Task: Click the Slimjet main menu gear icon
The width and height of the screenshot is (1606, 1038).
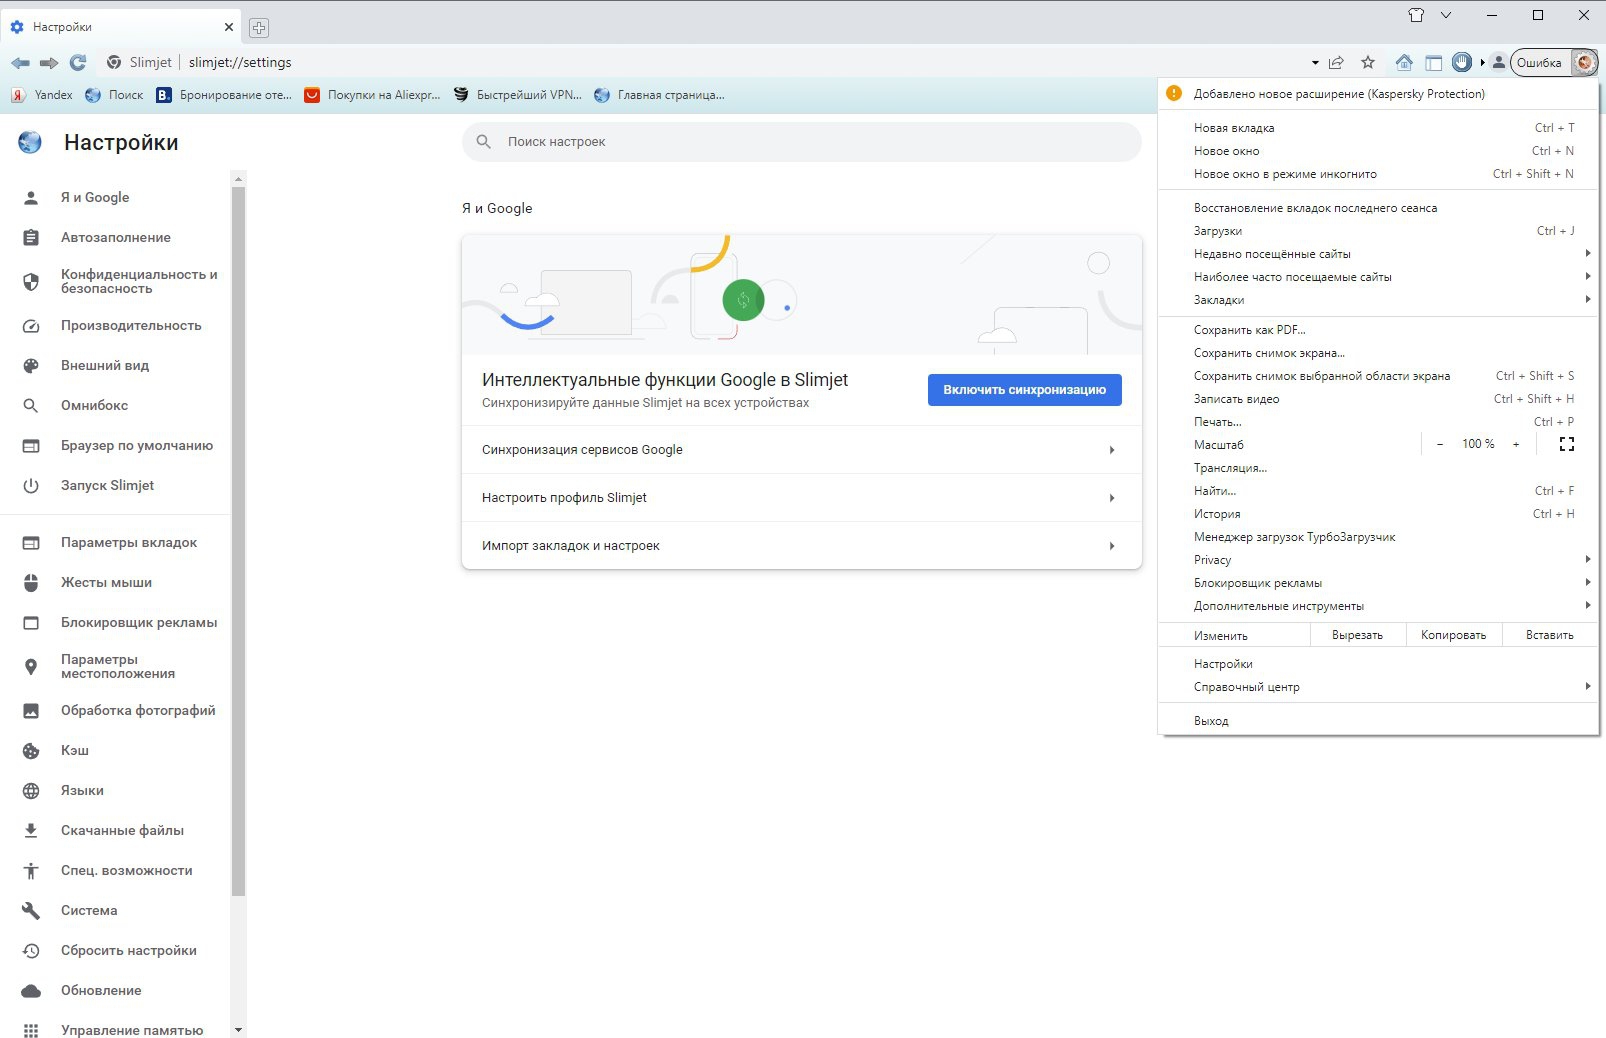Action: click(x=1585, y=62)
